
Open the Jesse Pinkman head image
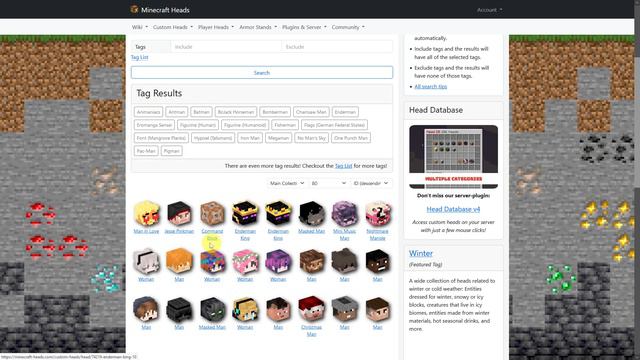(179, 213)
